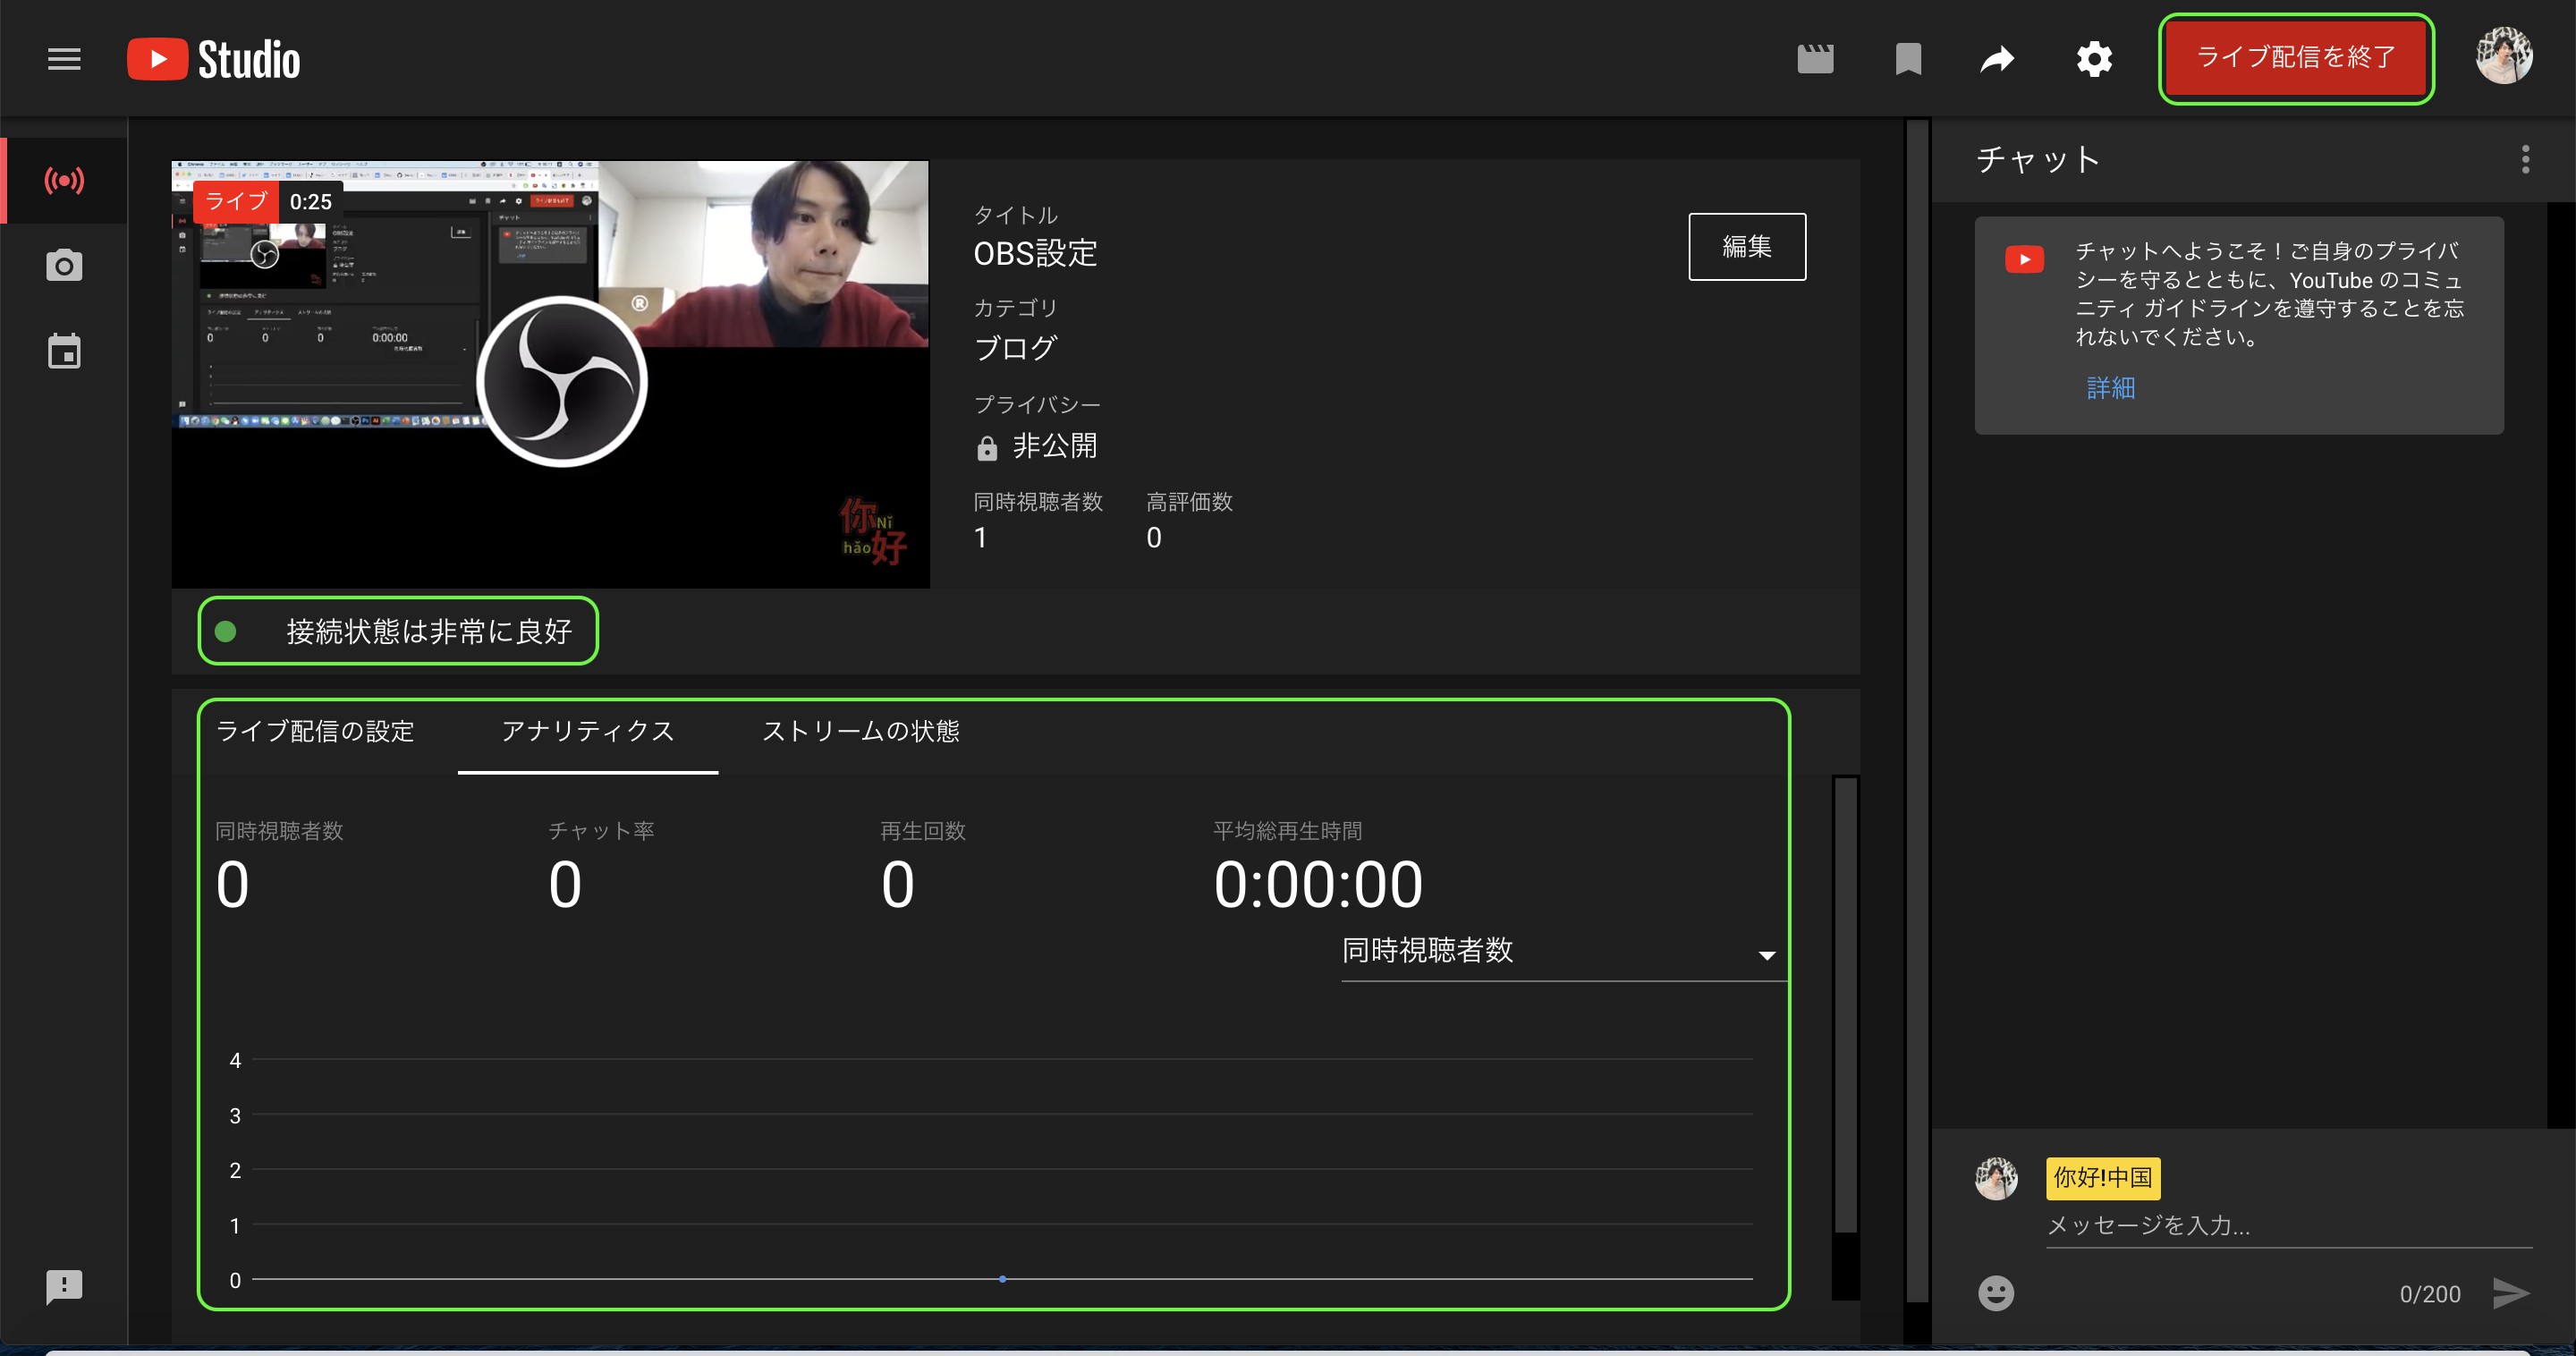
Task: Click the bookmark stream marker icon
Action: tap(1907, 59)
